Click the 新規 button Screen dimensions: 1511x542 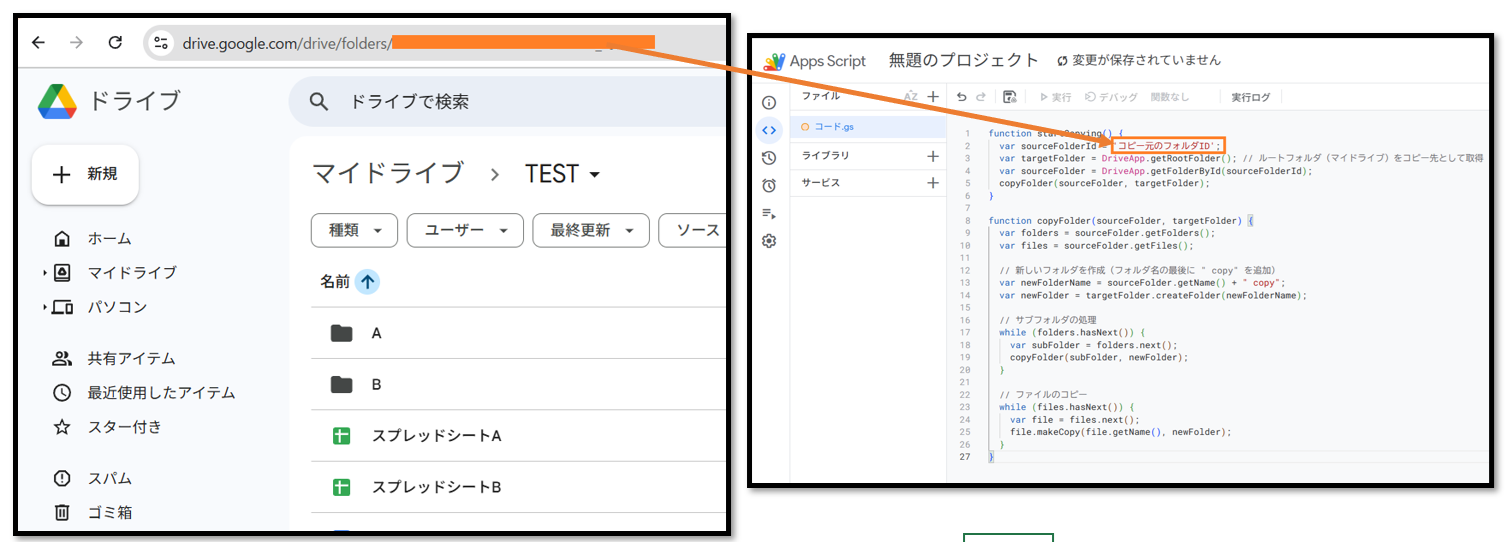(x=85, y=174)
